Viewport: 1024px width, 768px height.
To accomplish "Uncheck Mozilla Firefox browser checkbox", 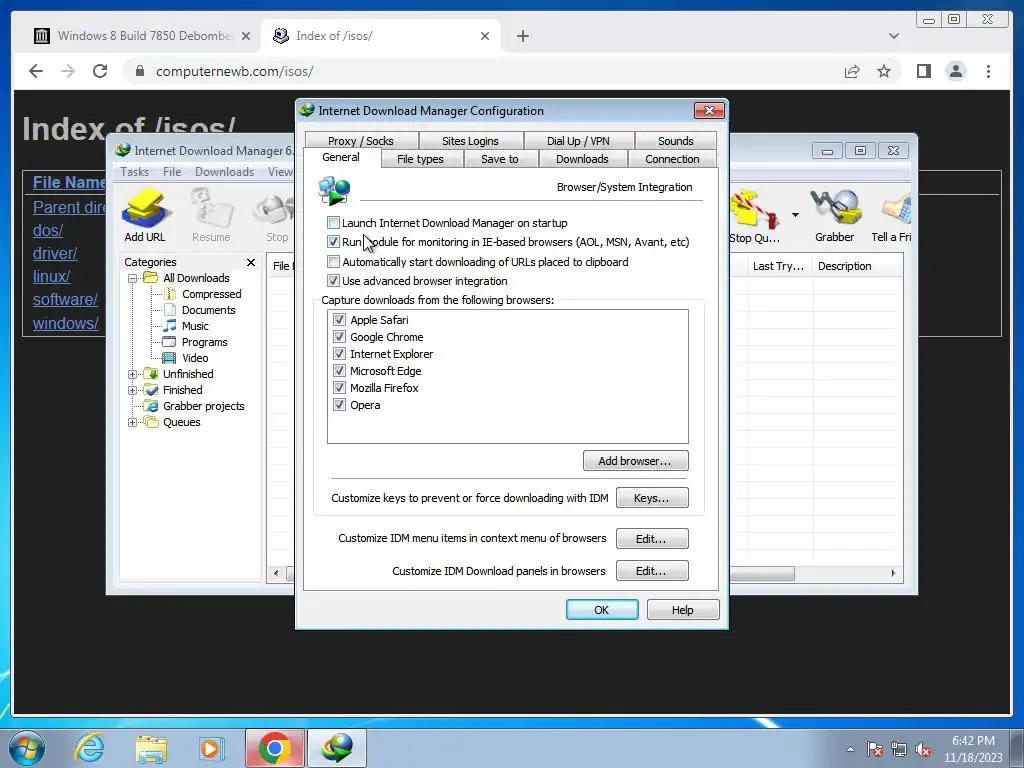I will coord(339,387).
